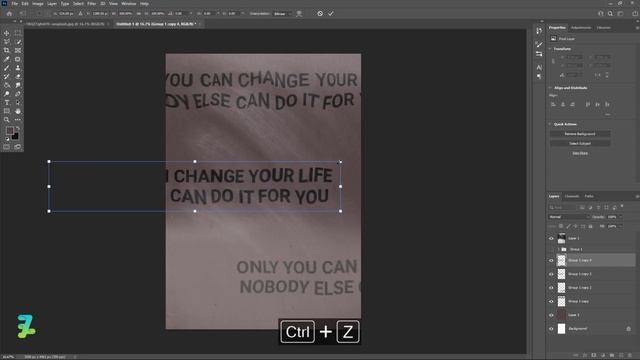Toggle warp mode in options bar
Screen dimensions: 640x360
click(299, 13)
